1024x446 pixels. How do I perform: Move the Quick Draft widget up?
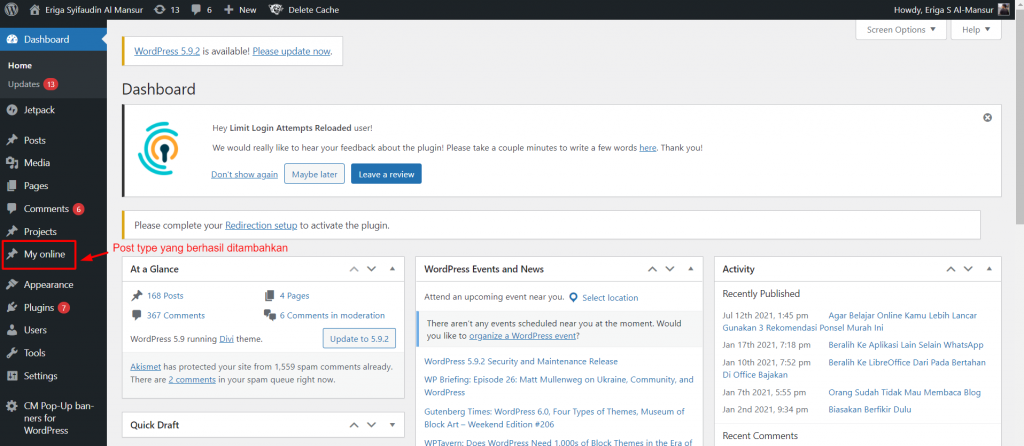[354, 425]
